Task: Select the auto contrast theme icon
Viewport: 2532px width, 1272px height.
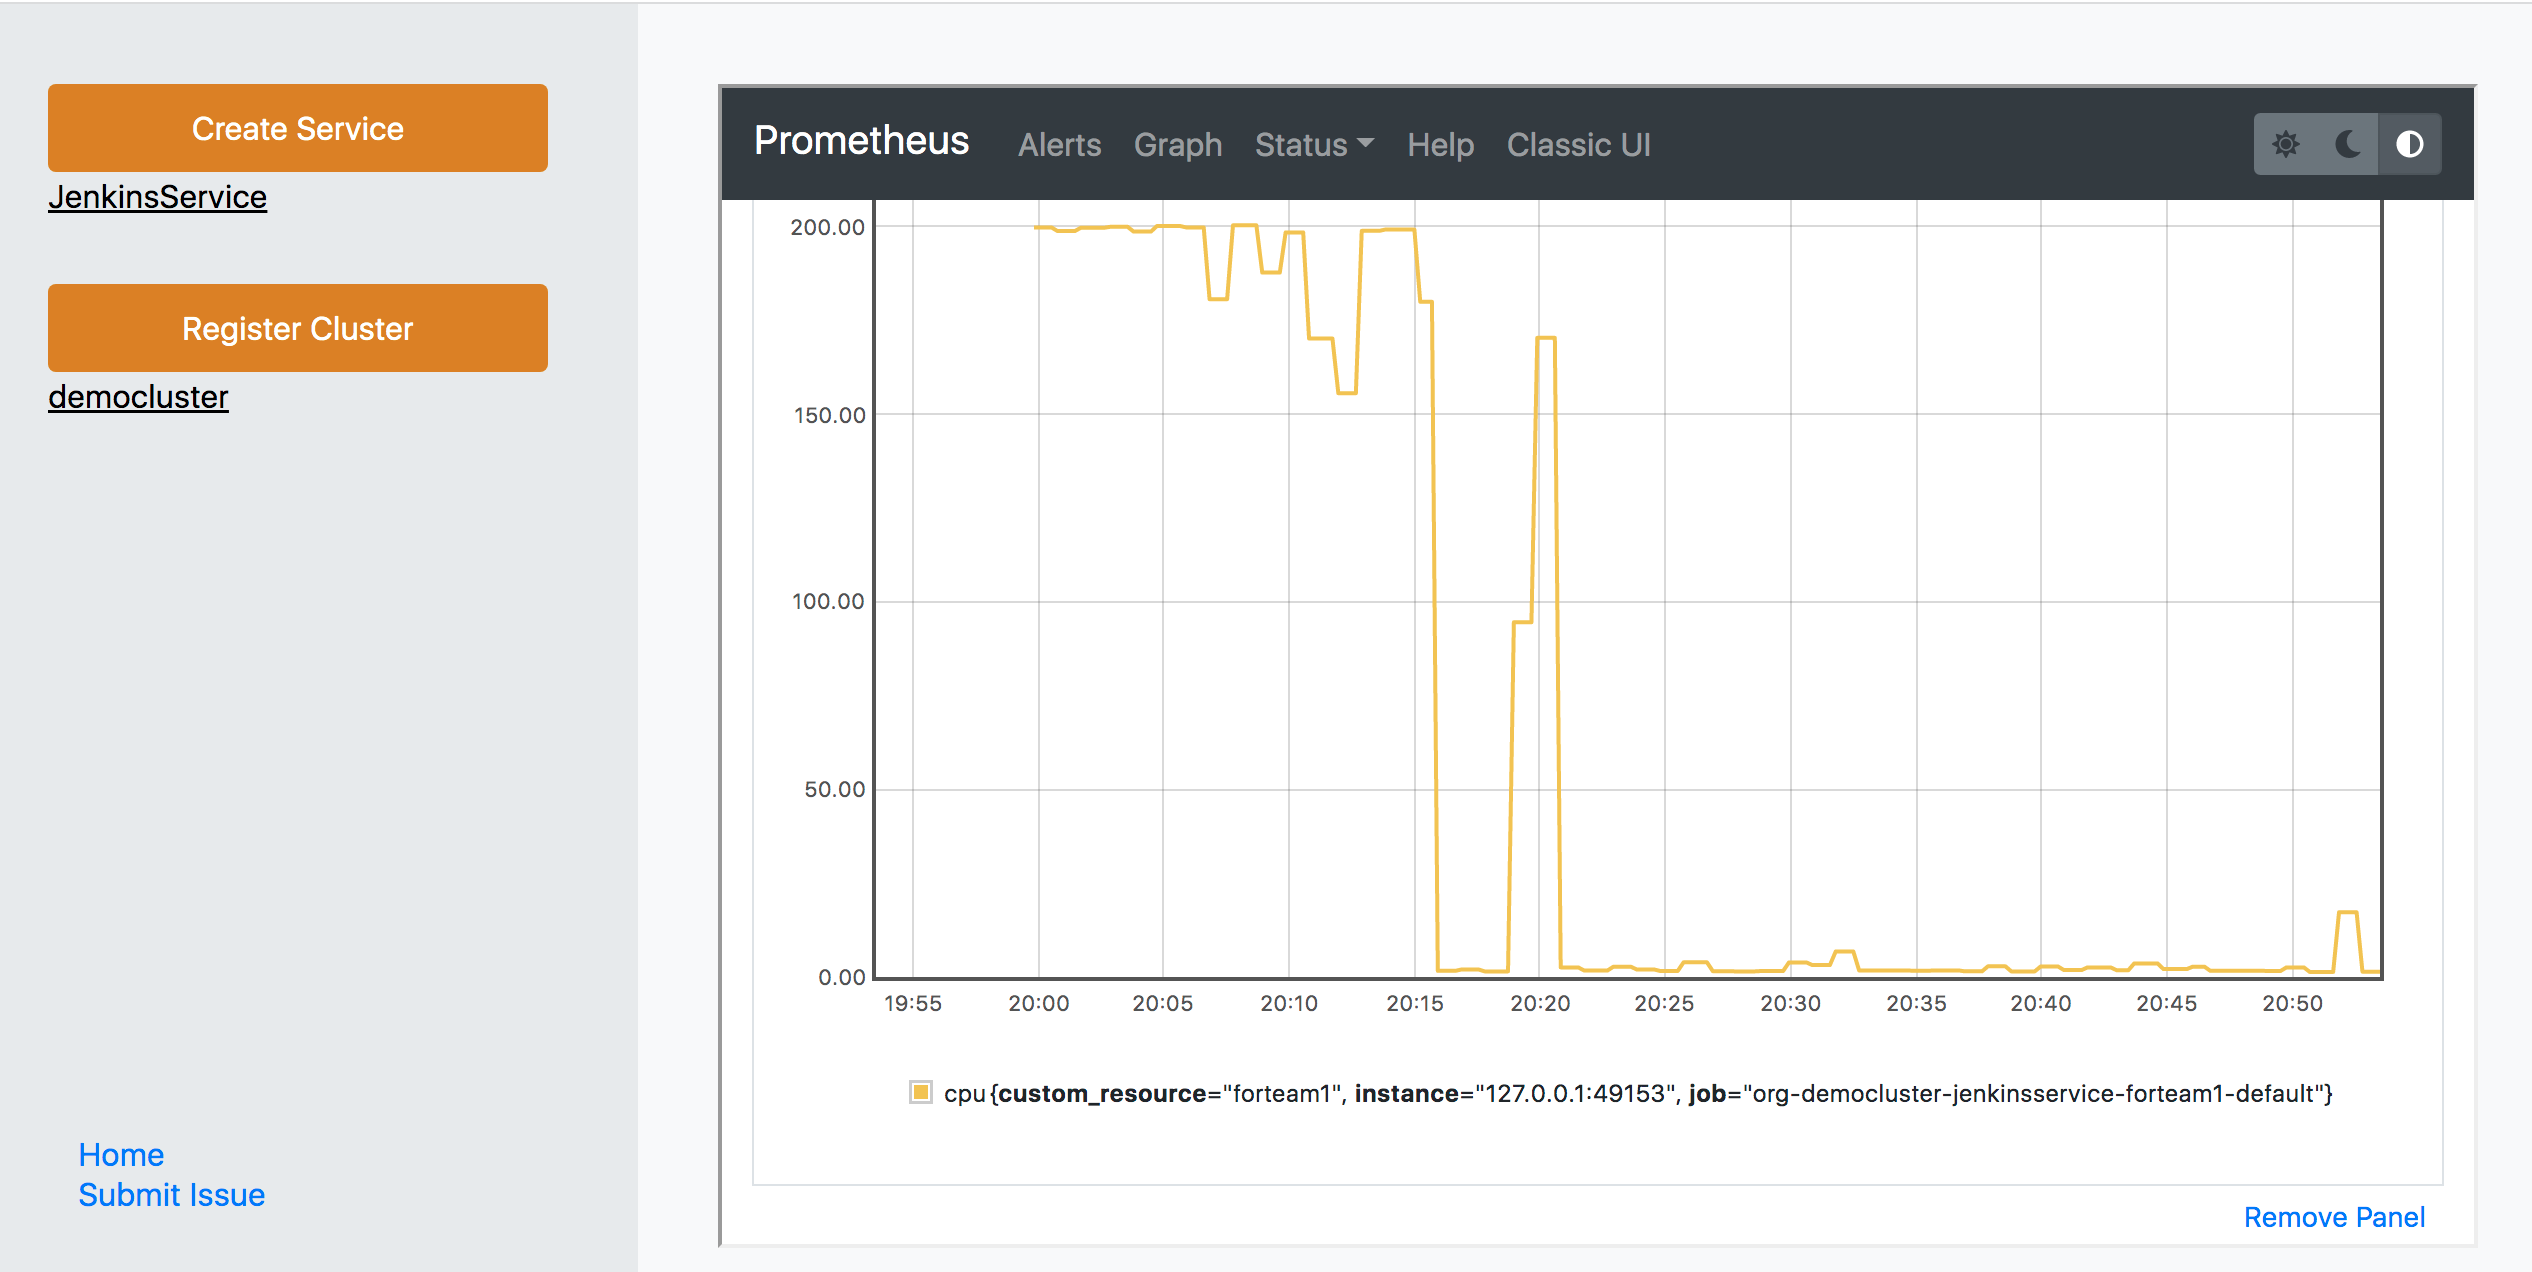Action: click(x=2410, y=144)
